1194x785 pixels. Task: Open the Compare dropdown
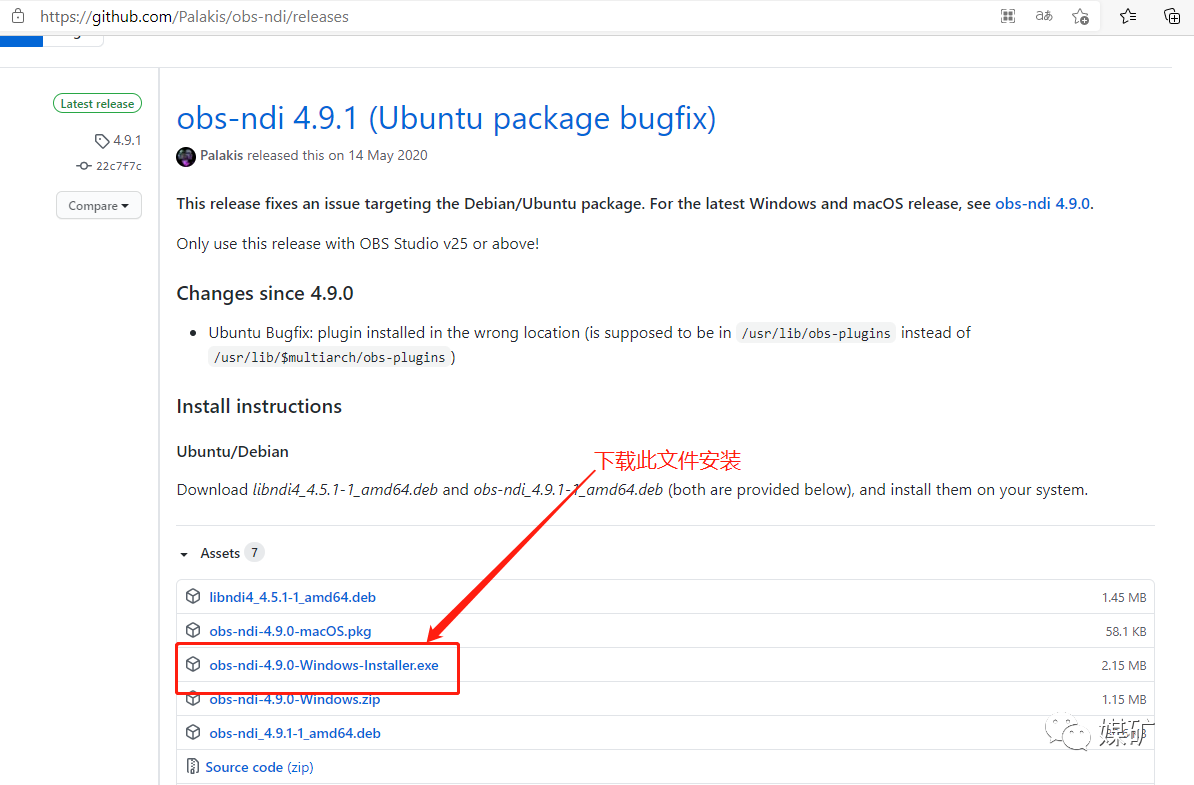point(98,206)
